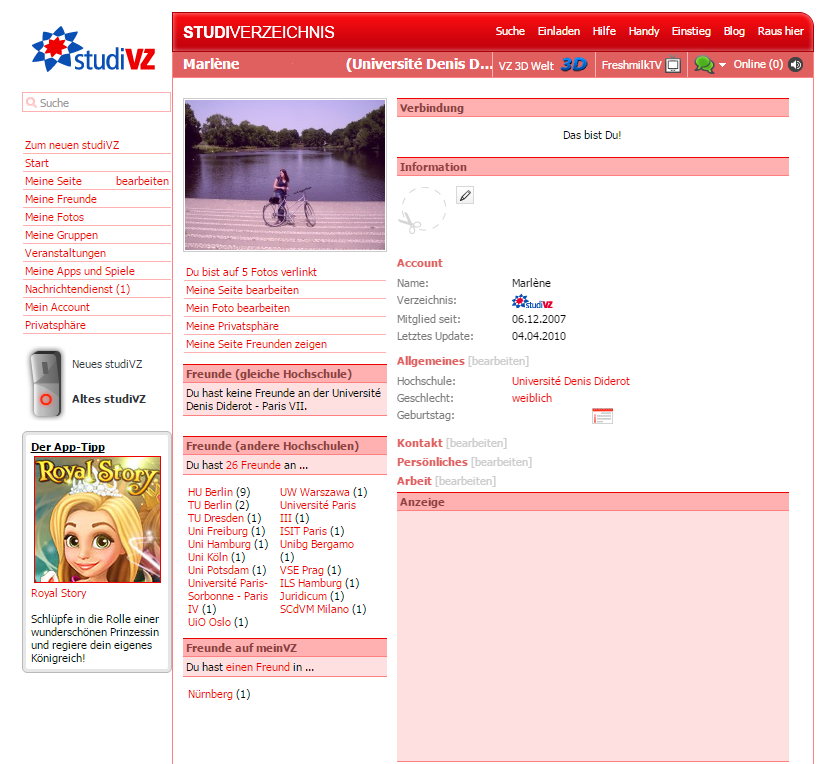
Task: Open the 26 Freunde link
Action: tap(253, 465)
